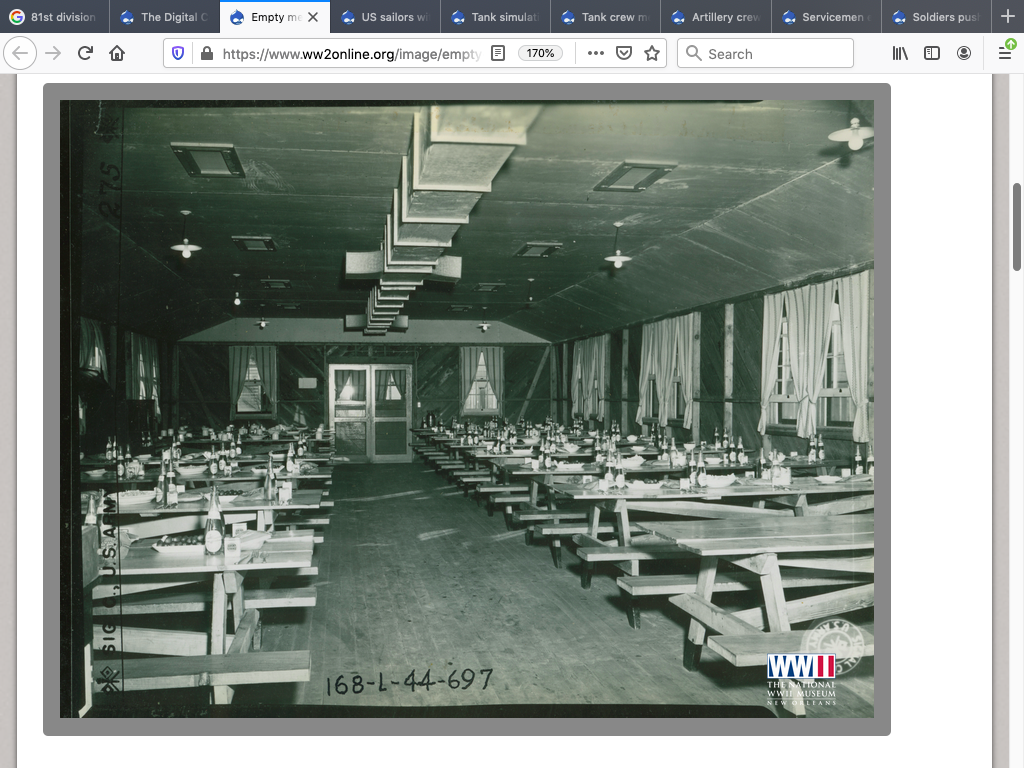This screenshot has width=1024, height=768.
Task: Reload the current page
Action: pyautogui.click(x=85, y=53)
